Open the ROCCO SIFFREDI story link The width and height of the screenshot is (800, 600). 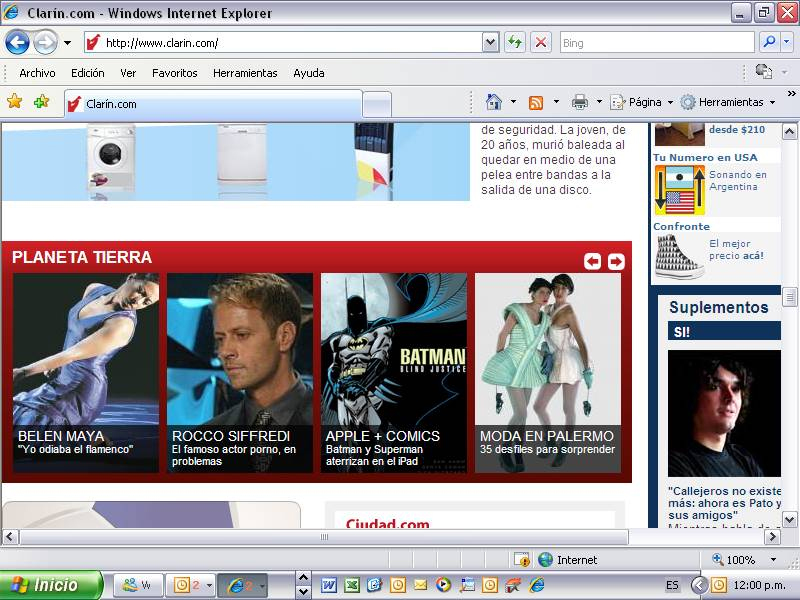(231, 436)
